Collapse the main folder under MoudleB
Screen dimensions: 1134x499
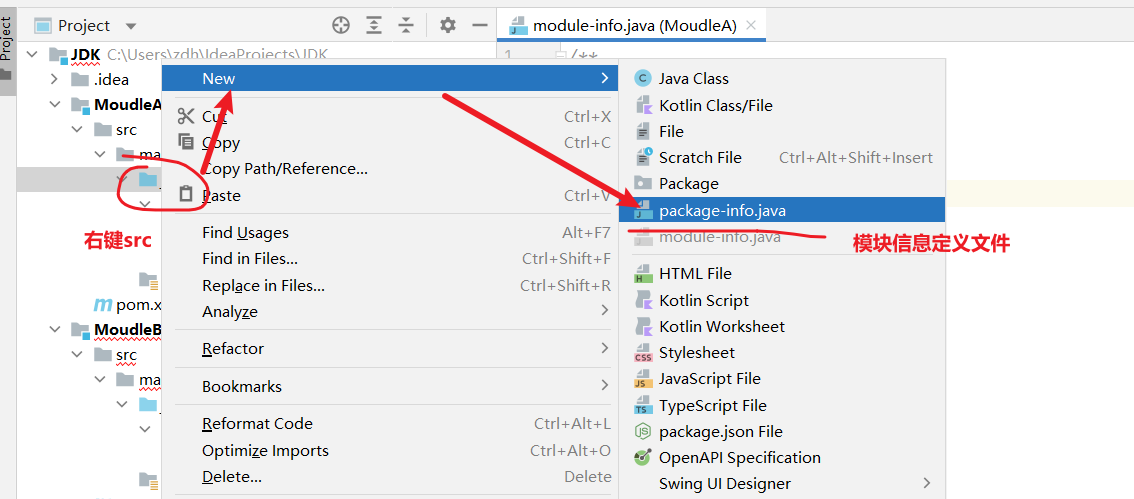coord(100,380)
